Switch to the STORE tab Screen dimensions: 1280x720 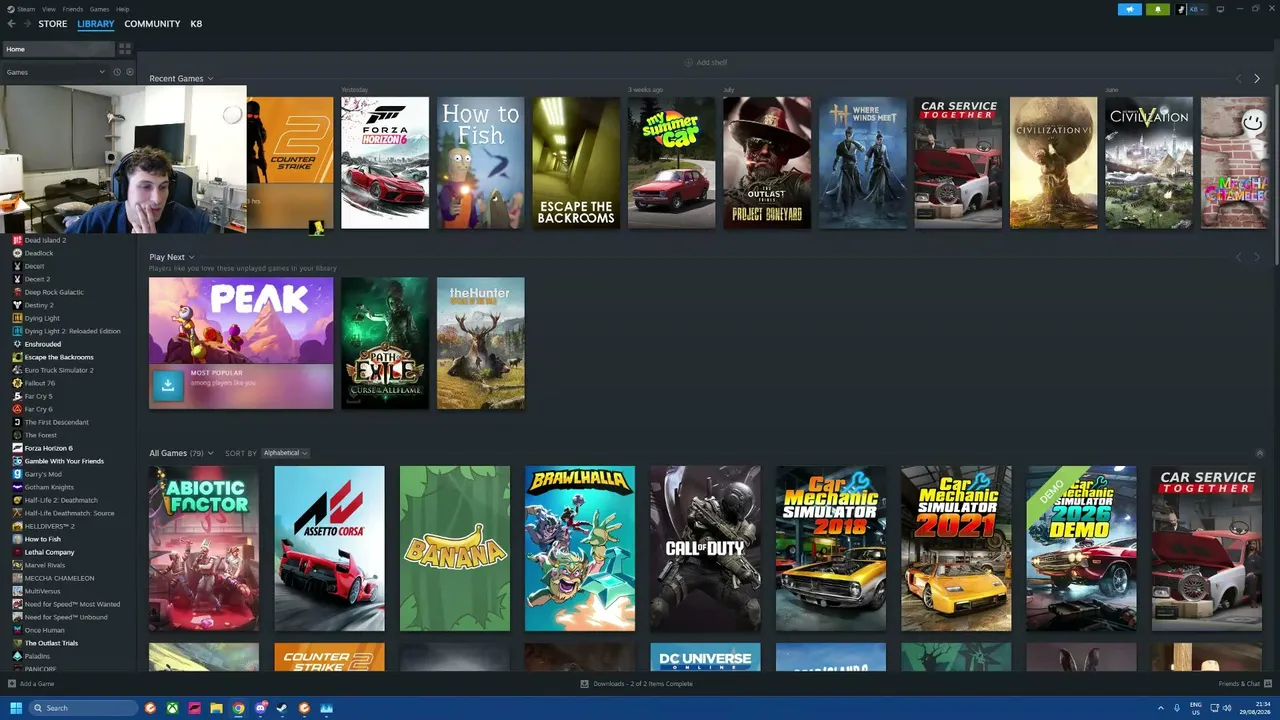53,24
